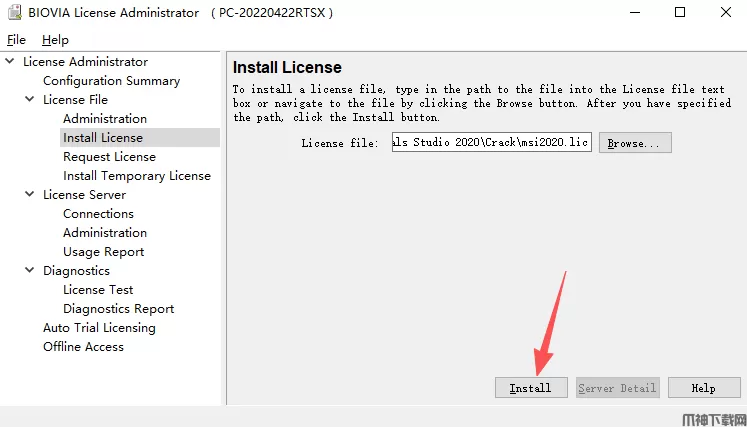This screenshot has height=427, width=747.
Task: Click the Help button at bottom right
Action: [x=704, y=388]
